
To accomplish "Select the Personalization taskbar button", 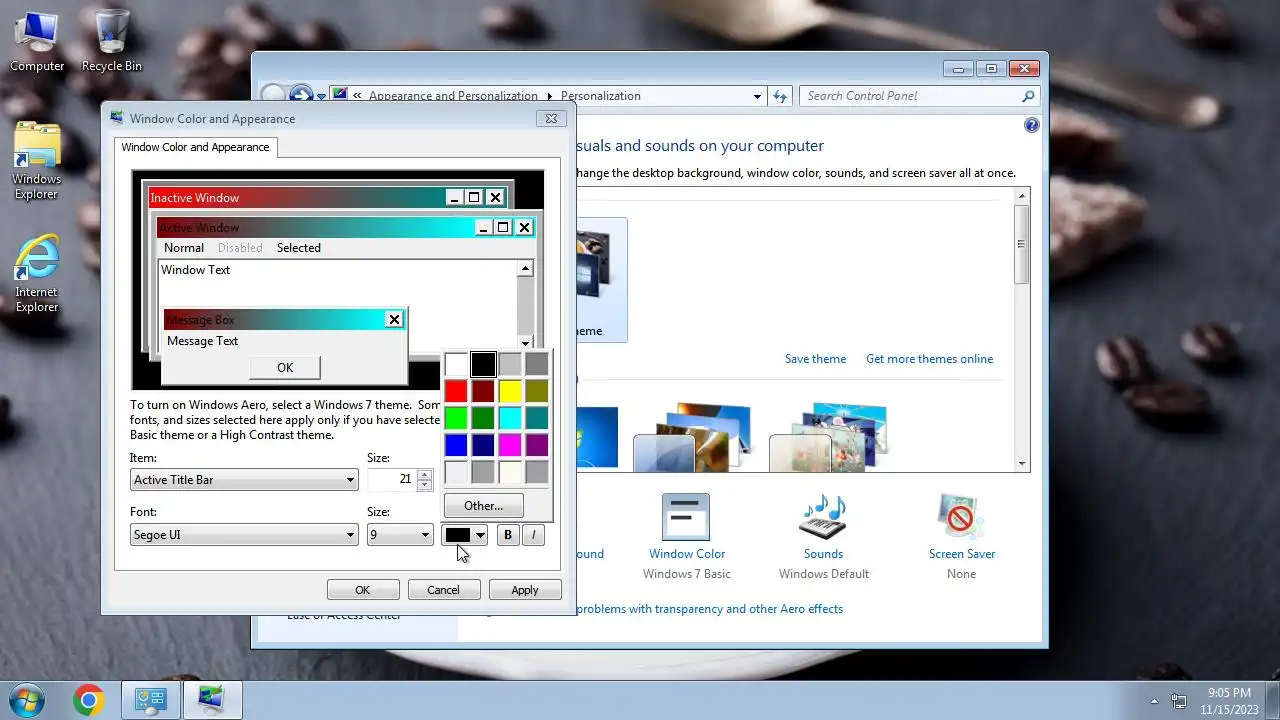I will pyautogui.click(x=211, y=700).
